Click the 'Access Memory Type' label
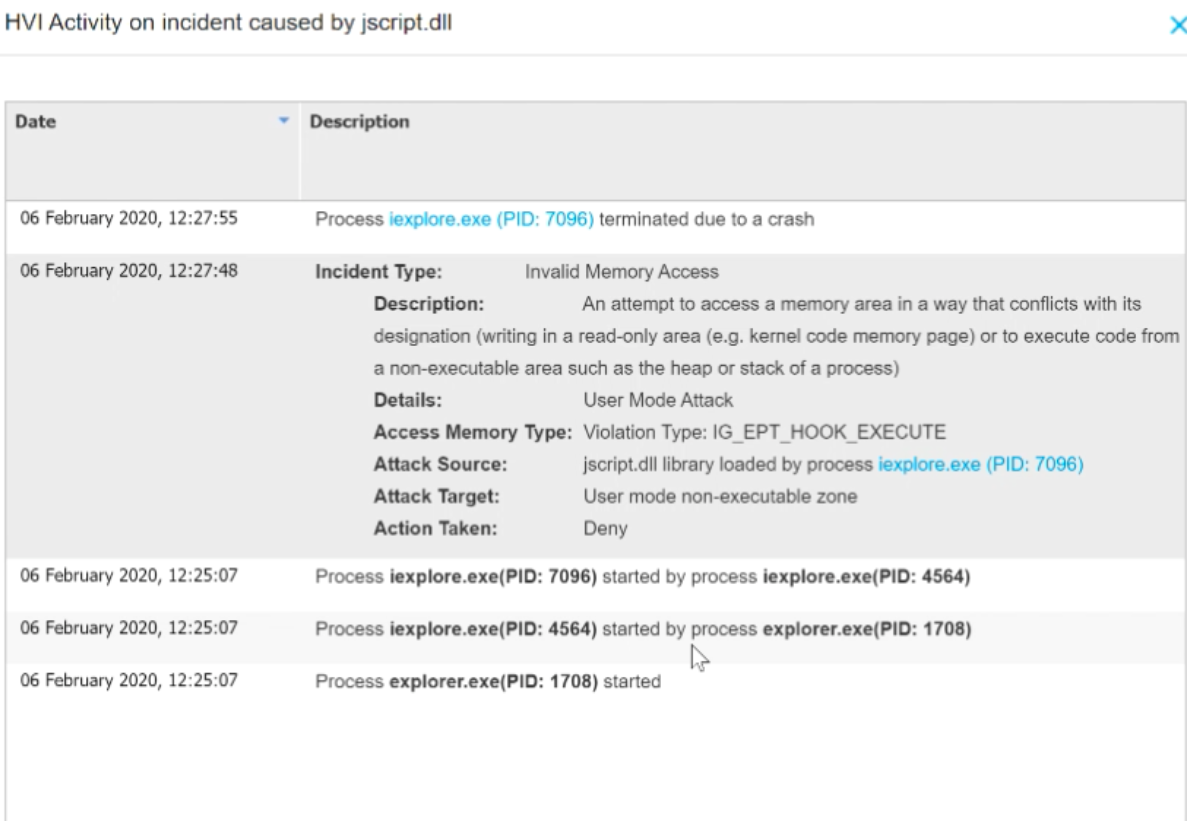 click(x=472, y=432)
